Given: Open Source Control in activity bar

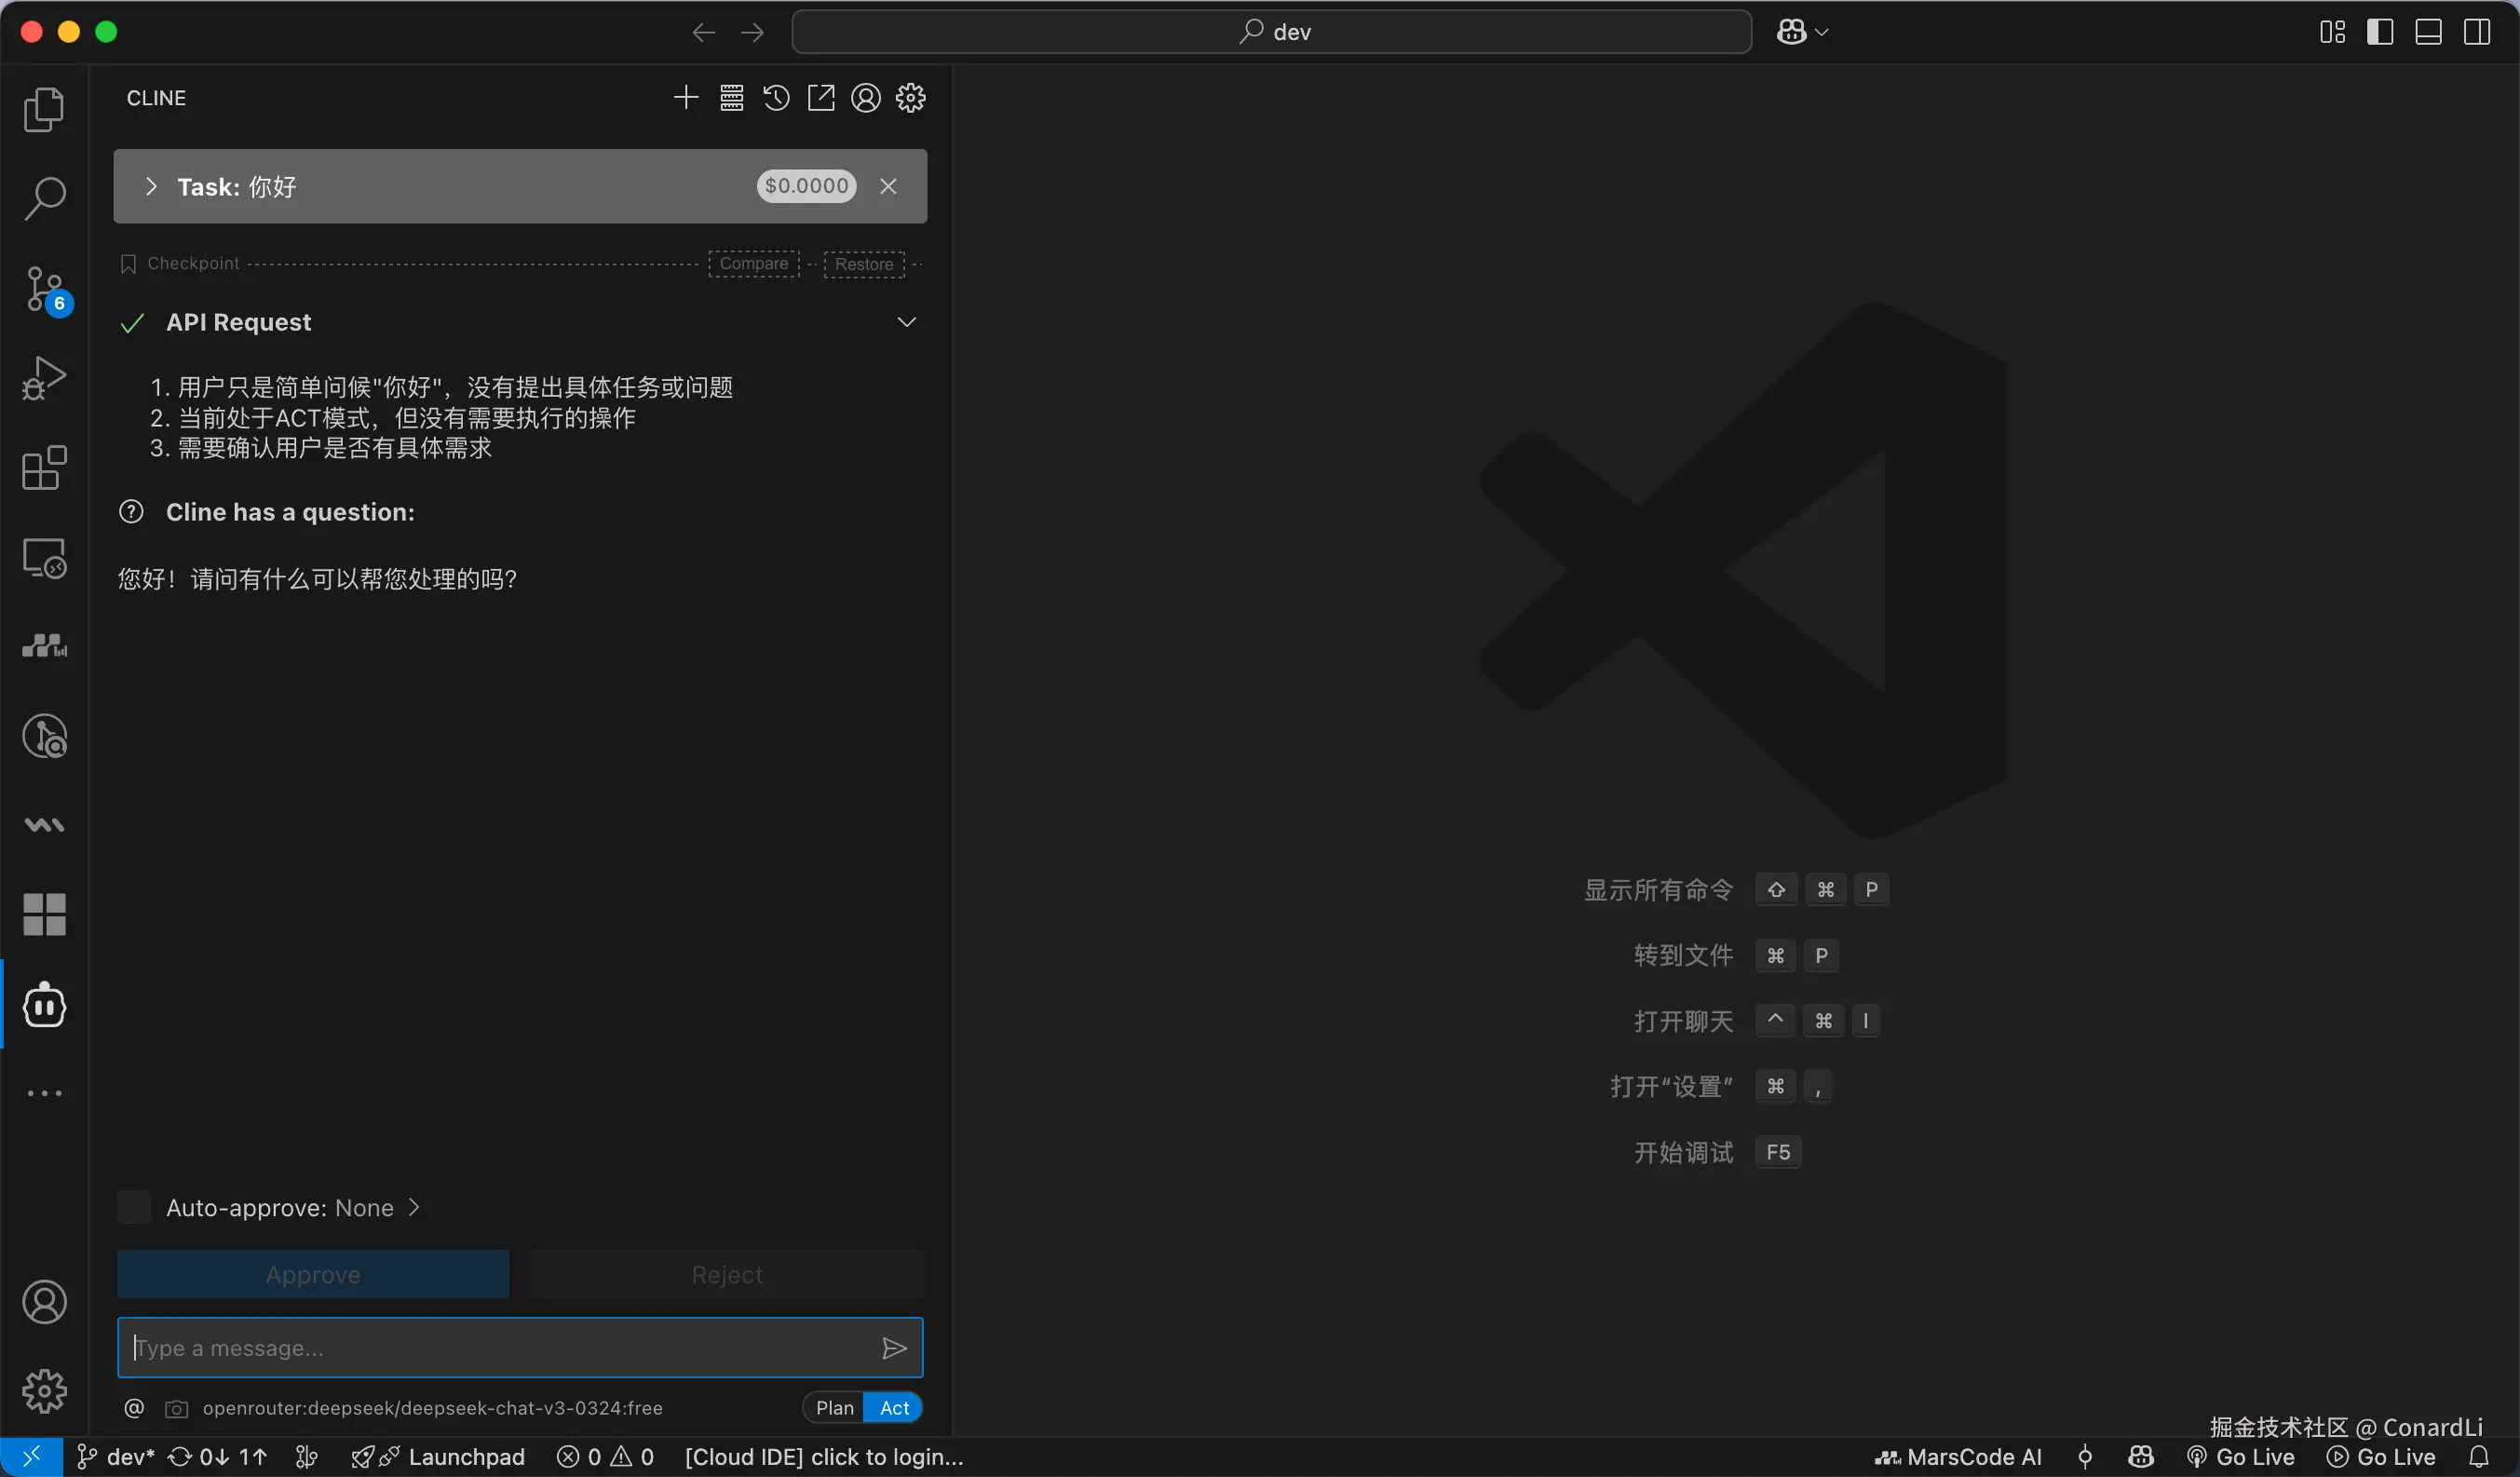Looking at the screenshot, I should click(x=45, y=290).
